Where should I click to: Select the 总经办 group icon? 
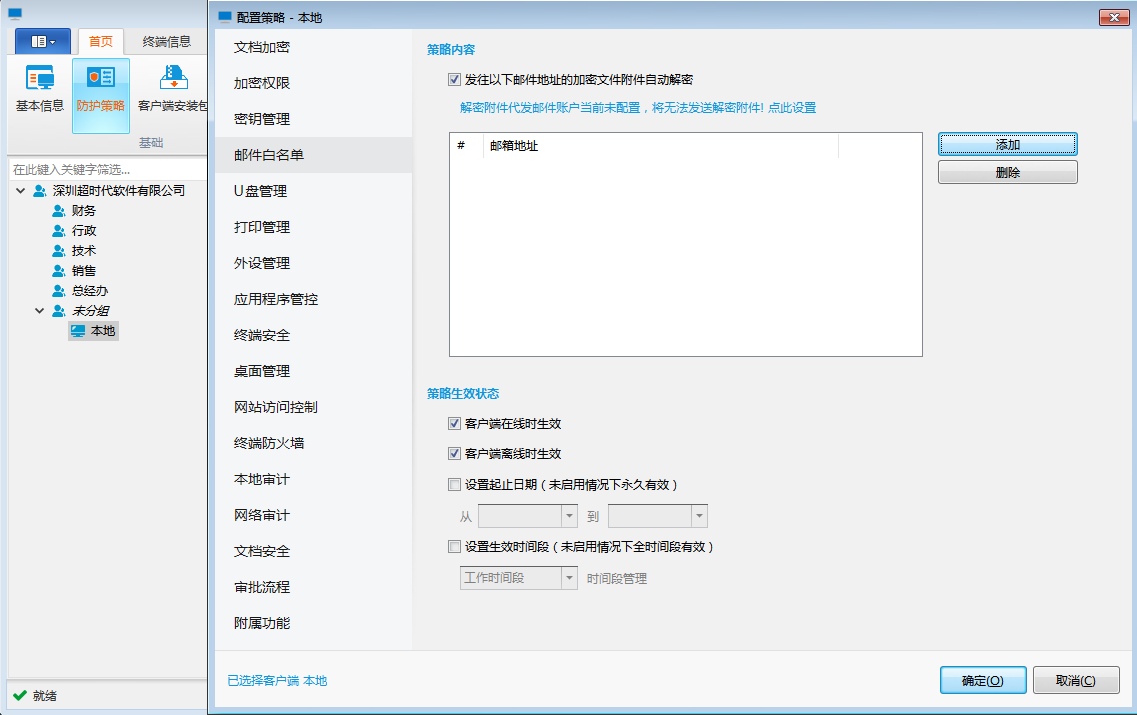point(59,291)
